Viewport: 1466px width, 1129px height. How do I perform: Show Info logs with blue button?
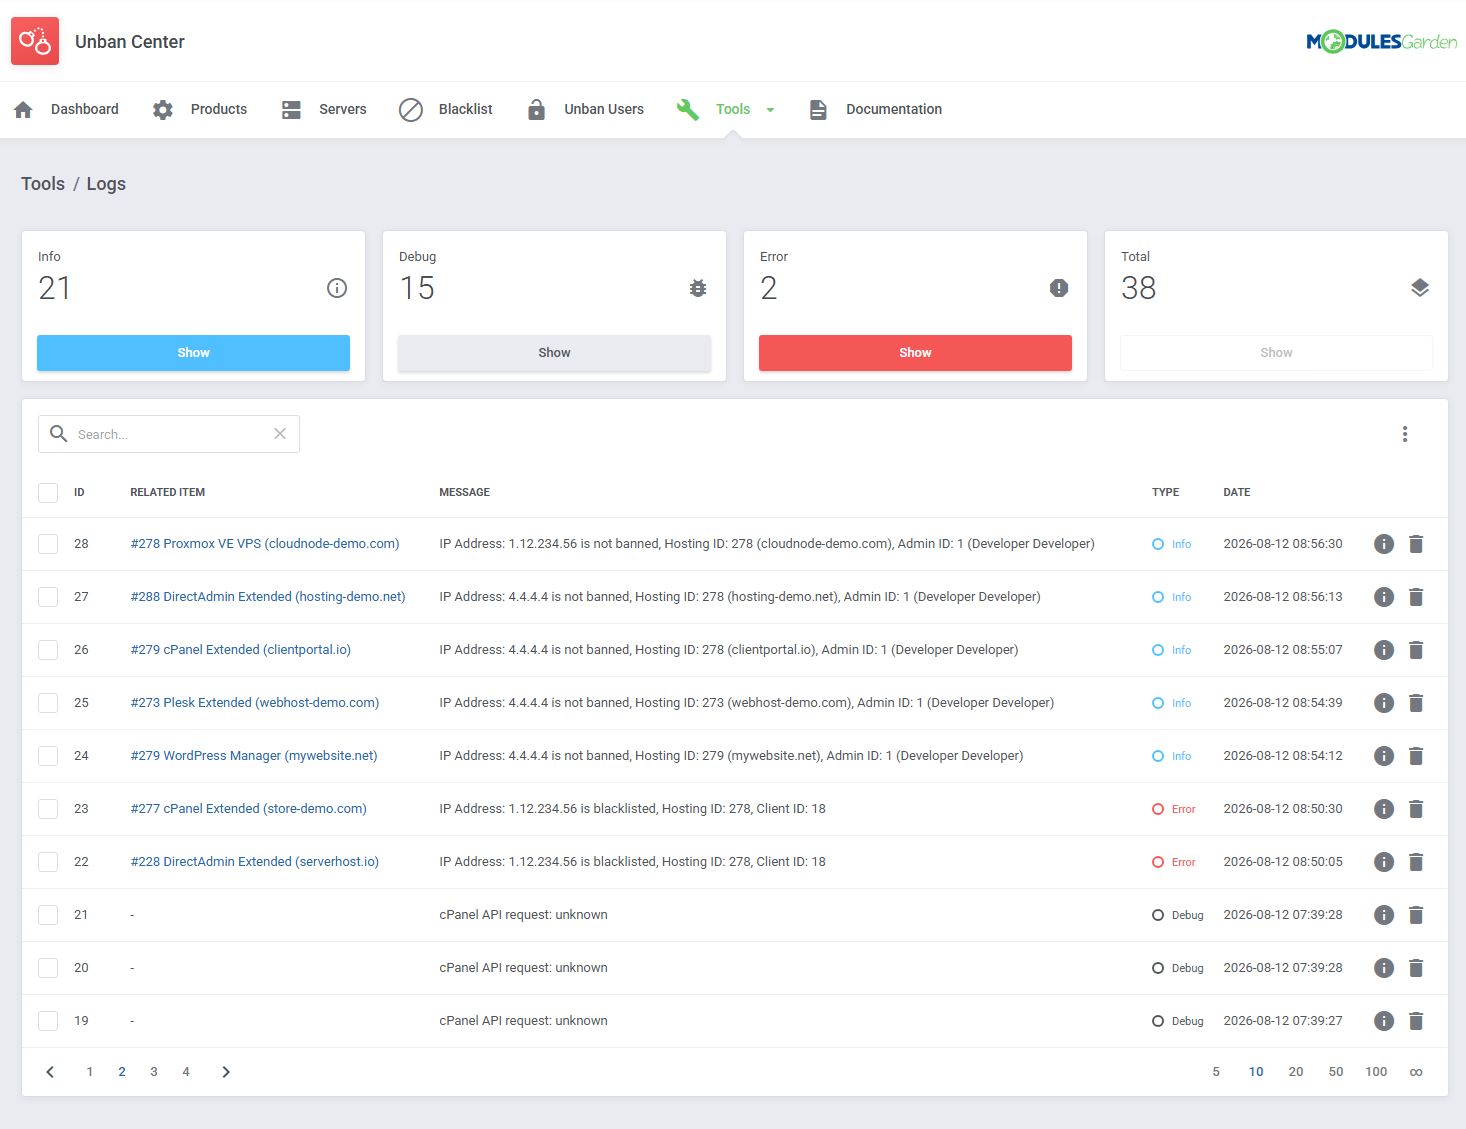tap(193, 353)
